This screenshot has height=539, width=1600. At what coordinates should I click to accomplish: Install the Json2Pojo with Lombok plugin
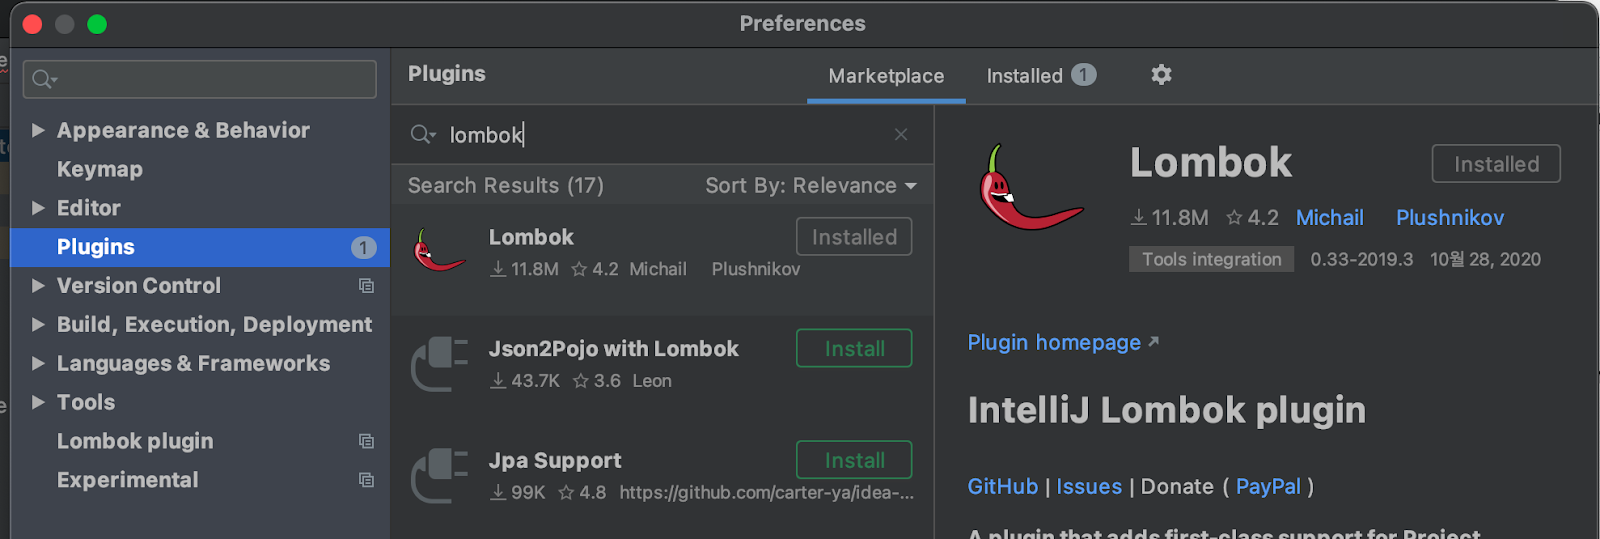point(854,349)
